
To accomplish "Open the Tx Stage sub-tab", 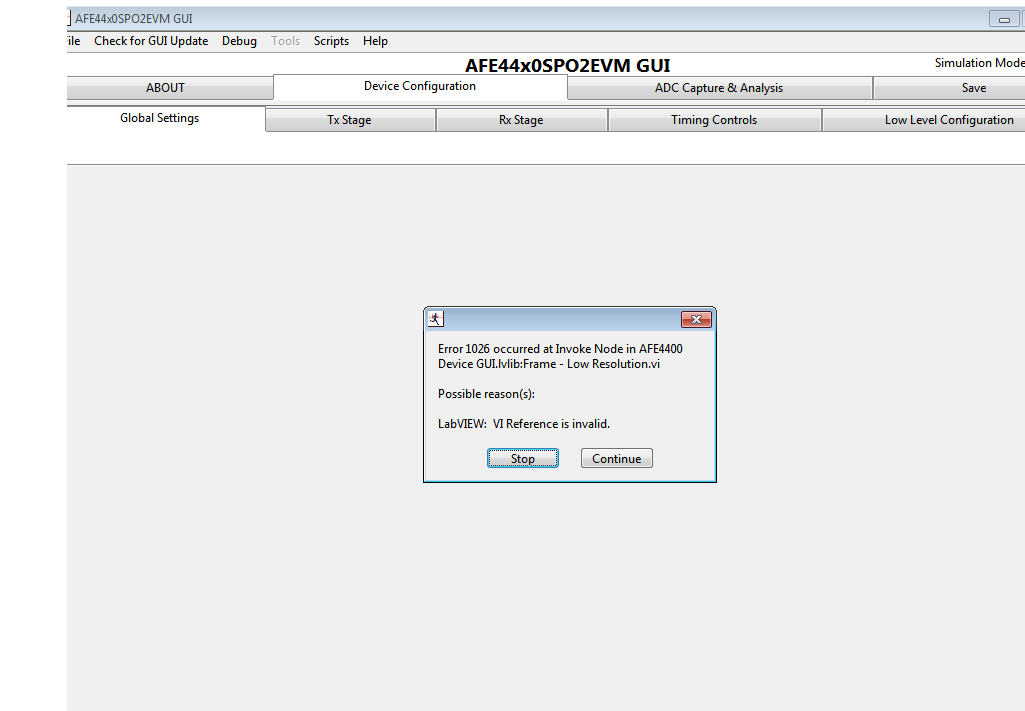I will (350, 120).
